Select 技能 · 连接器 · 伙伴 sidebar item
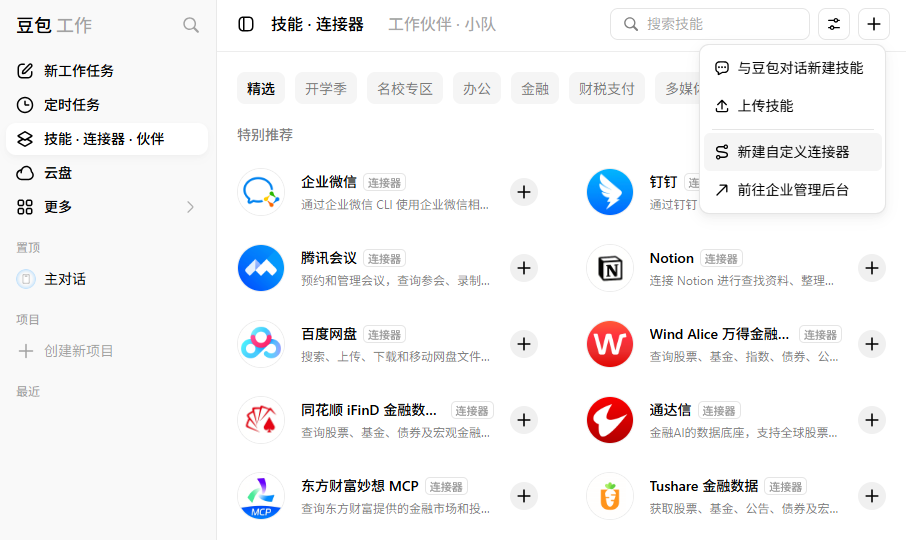Screen dimensions: 906x540 coord(107,139)
